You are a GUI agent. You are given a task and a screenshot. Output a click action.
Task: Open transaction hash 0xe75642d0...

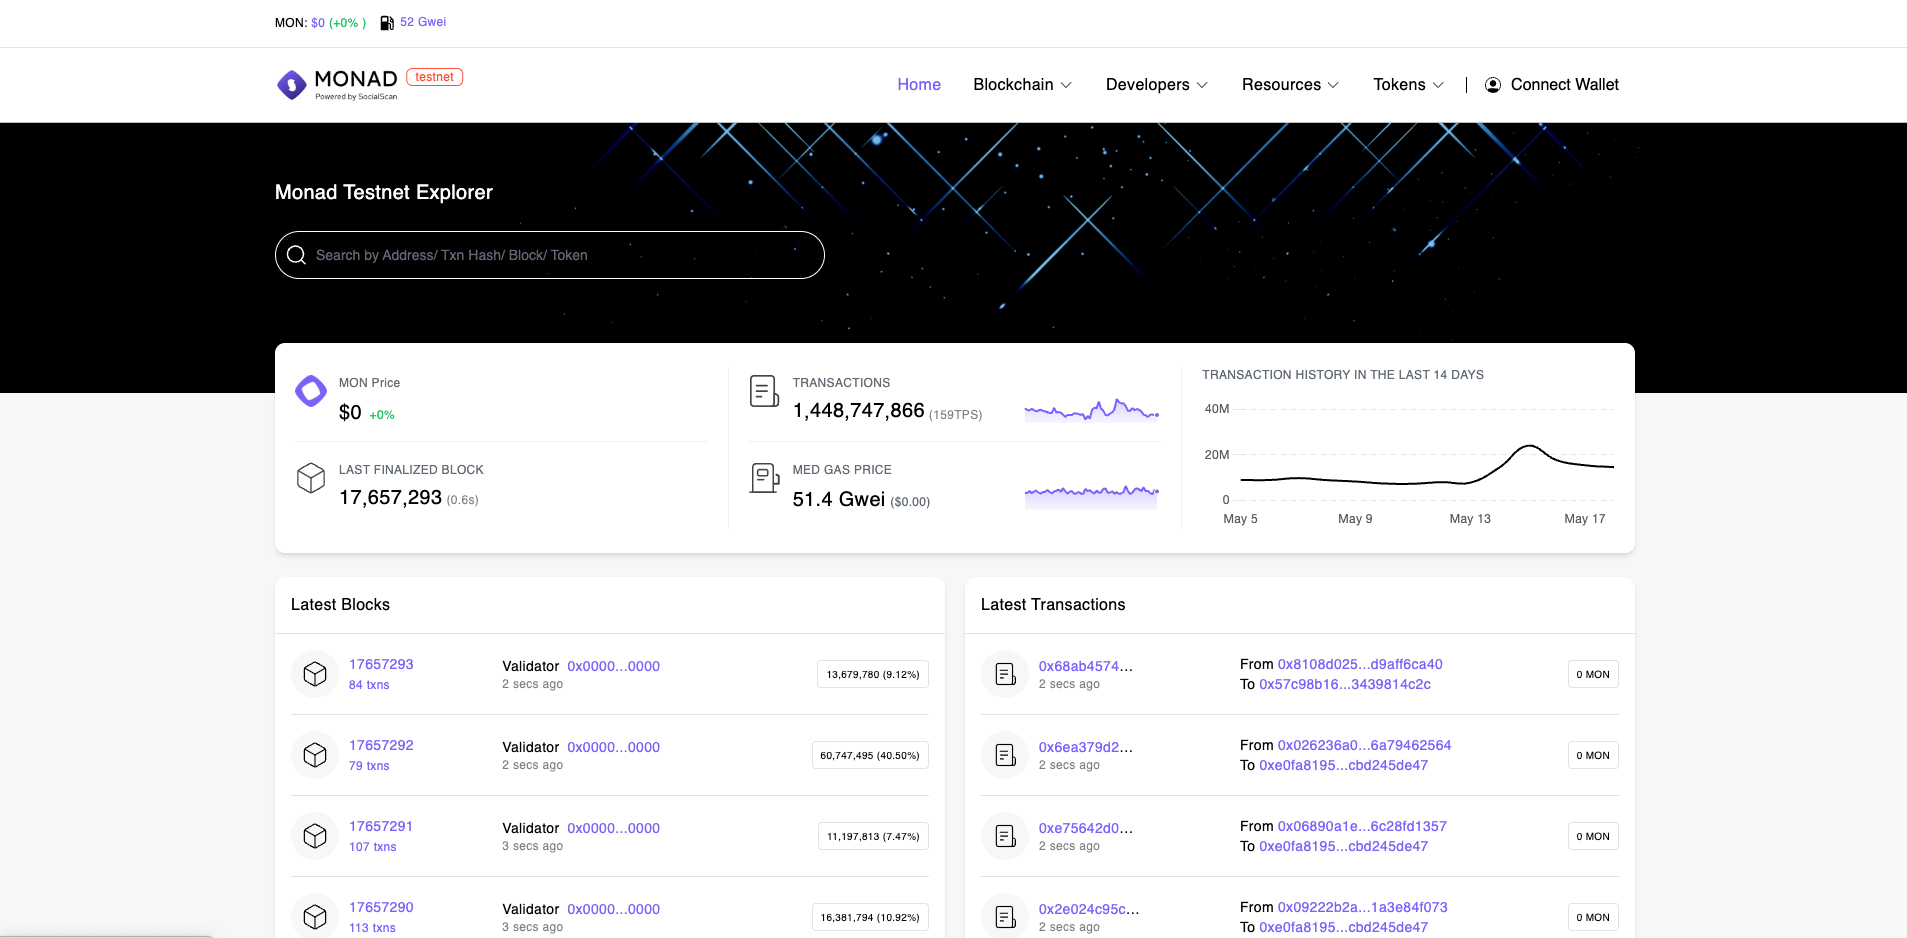coord(1086,828)
